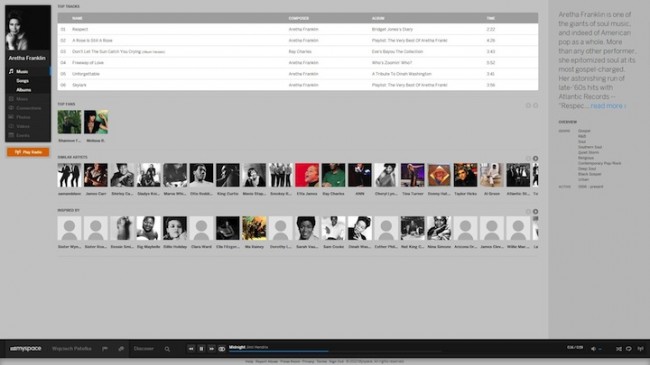Open album Bridget Jones's Diary
650x365 pixels.
pos(392,29)
